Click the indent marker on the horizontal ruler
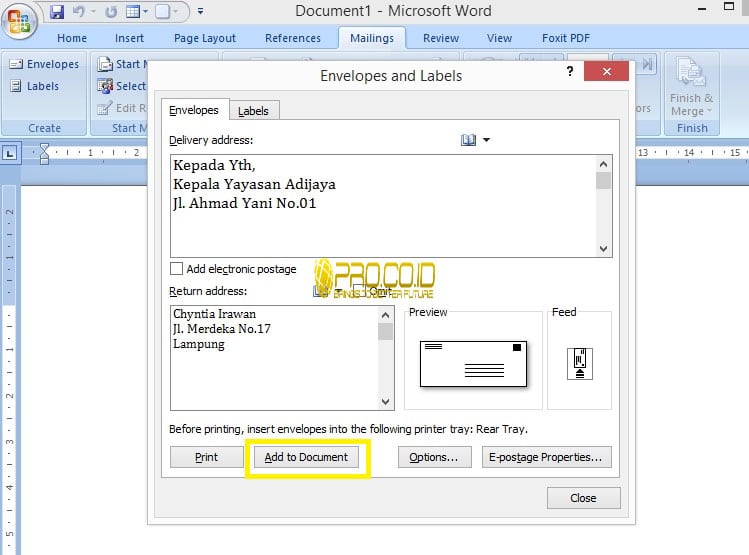Viewport: 749px width, 555px height. click(44, 154)
